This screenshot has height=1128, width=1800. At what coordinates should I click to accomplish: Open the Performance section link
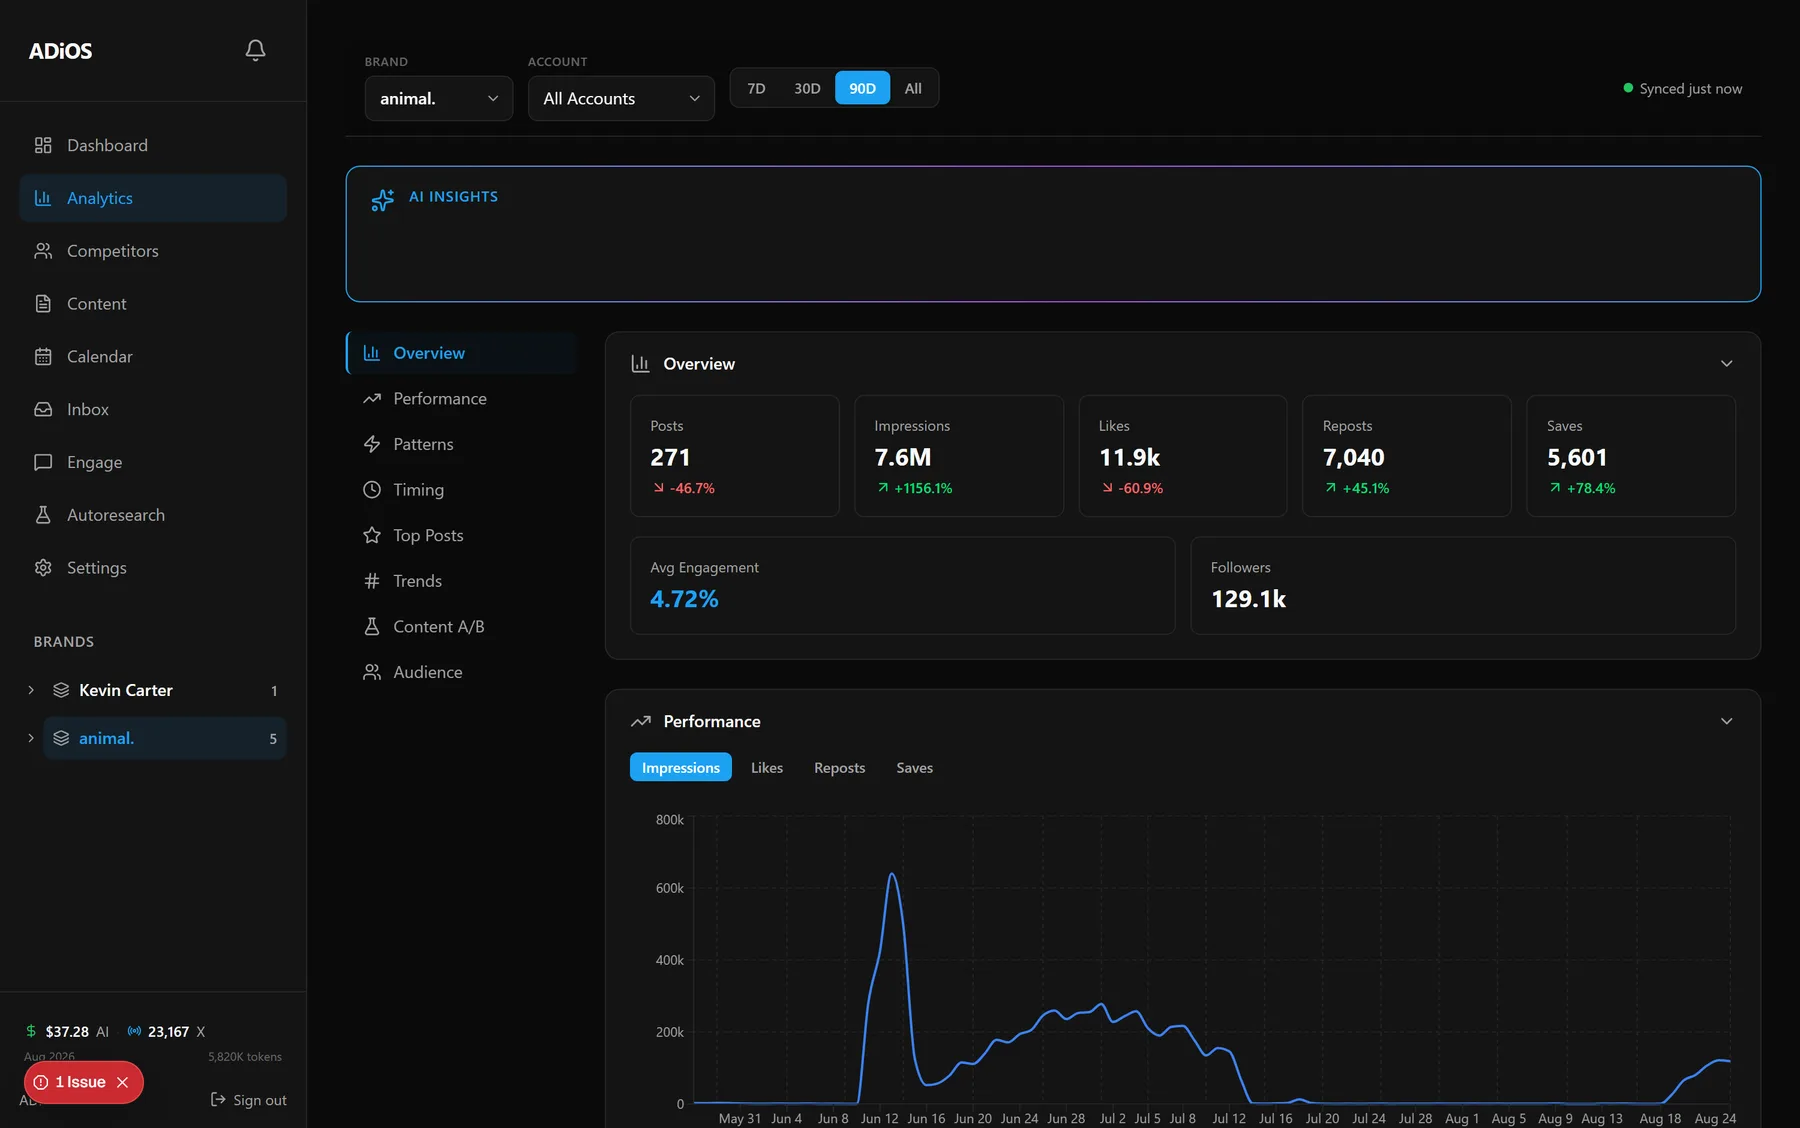point(461,398)
